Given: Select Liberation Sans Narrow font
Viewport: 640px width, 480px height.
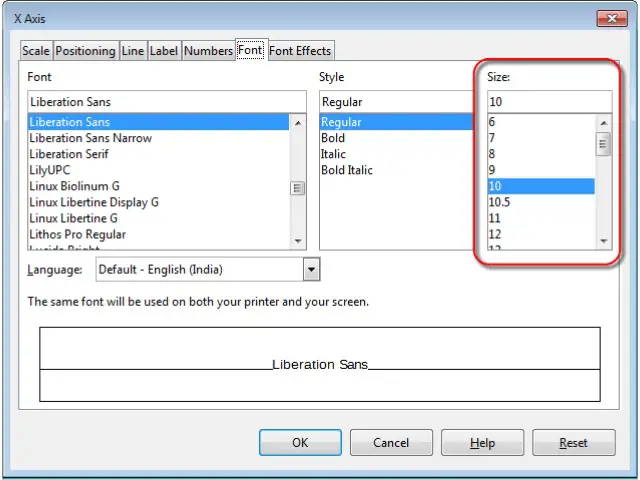Looking at the screenshot, I should click(158, 138).
